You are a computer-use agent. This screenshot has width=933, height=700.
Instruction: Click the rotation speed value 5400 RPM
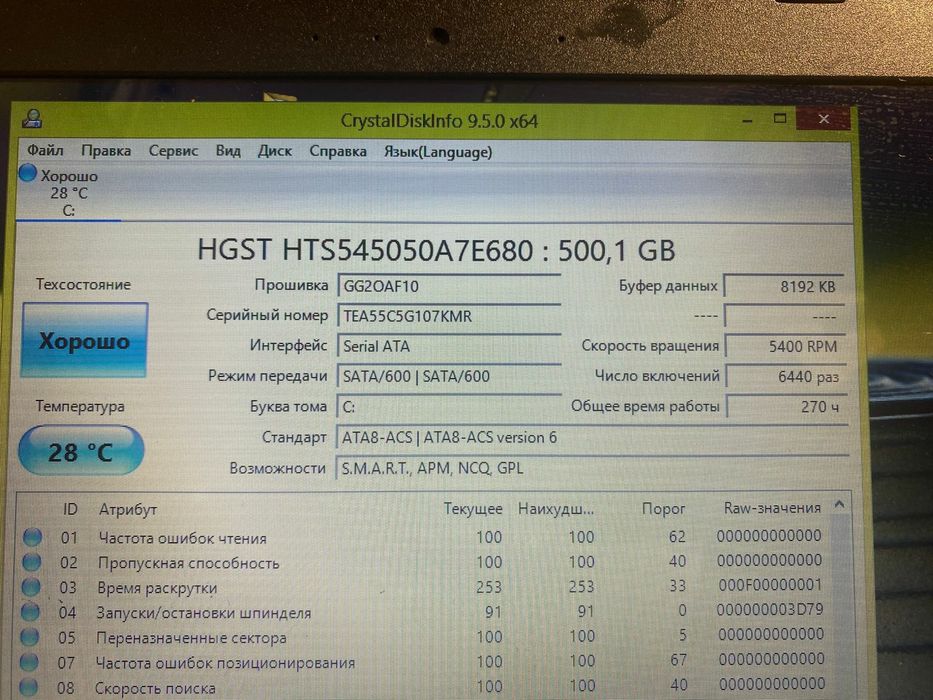[785, 346]
